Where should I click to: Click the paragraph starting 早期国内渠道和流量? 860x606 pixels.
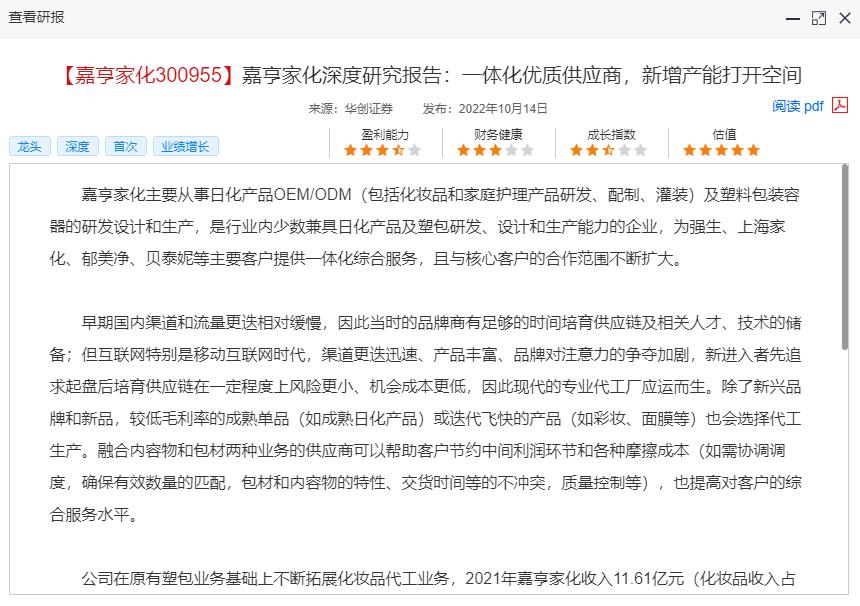[x=425, y=418]
